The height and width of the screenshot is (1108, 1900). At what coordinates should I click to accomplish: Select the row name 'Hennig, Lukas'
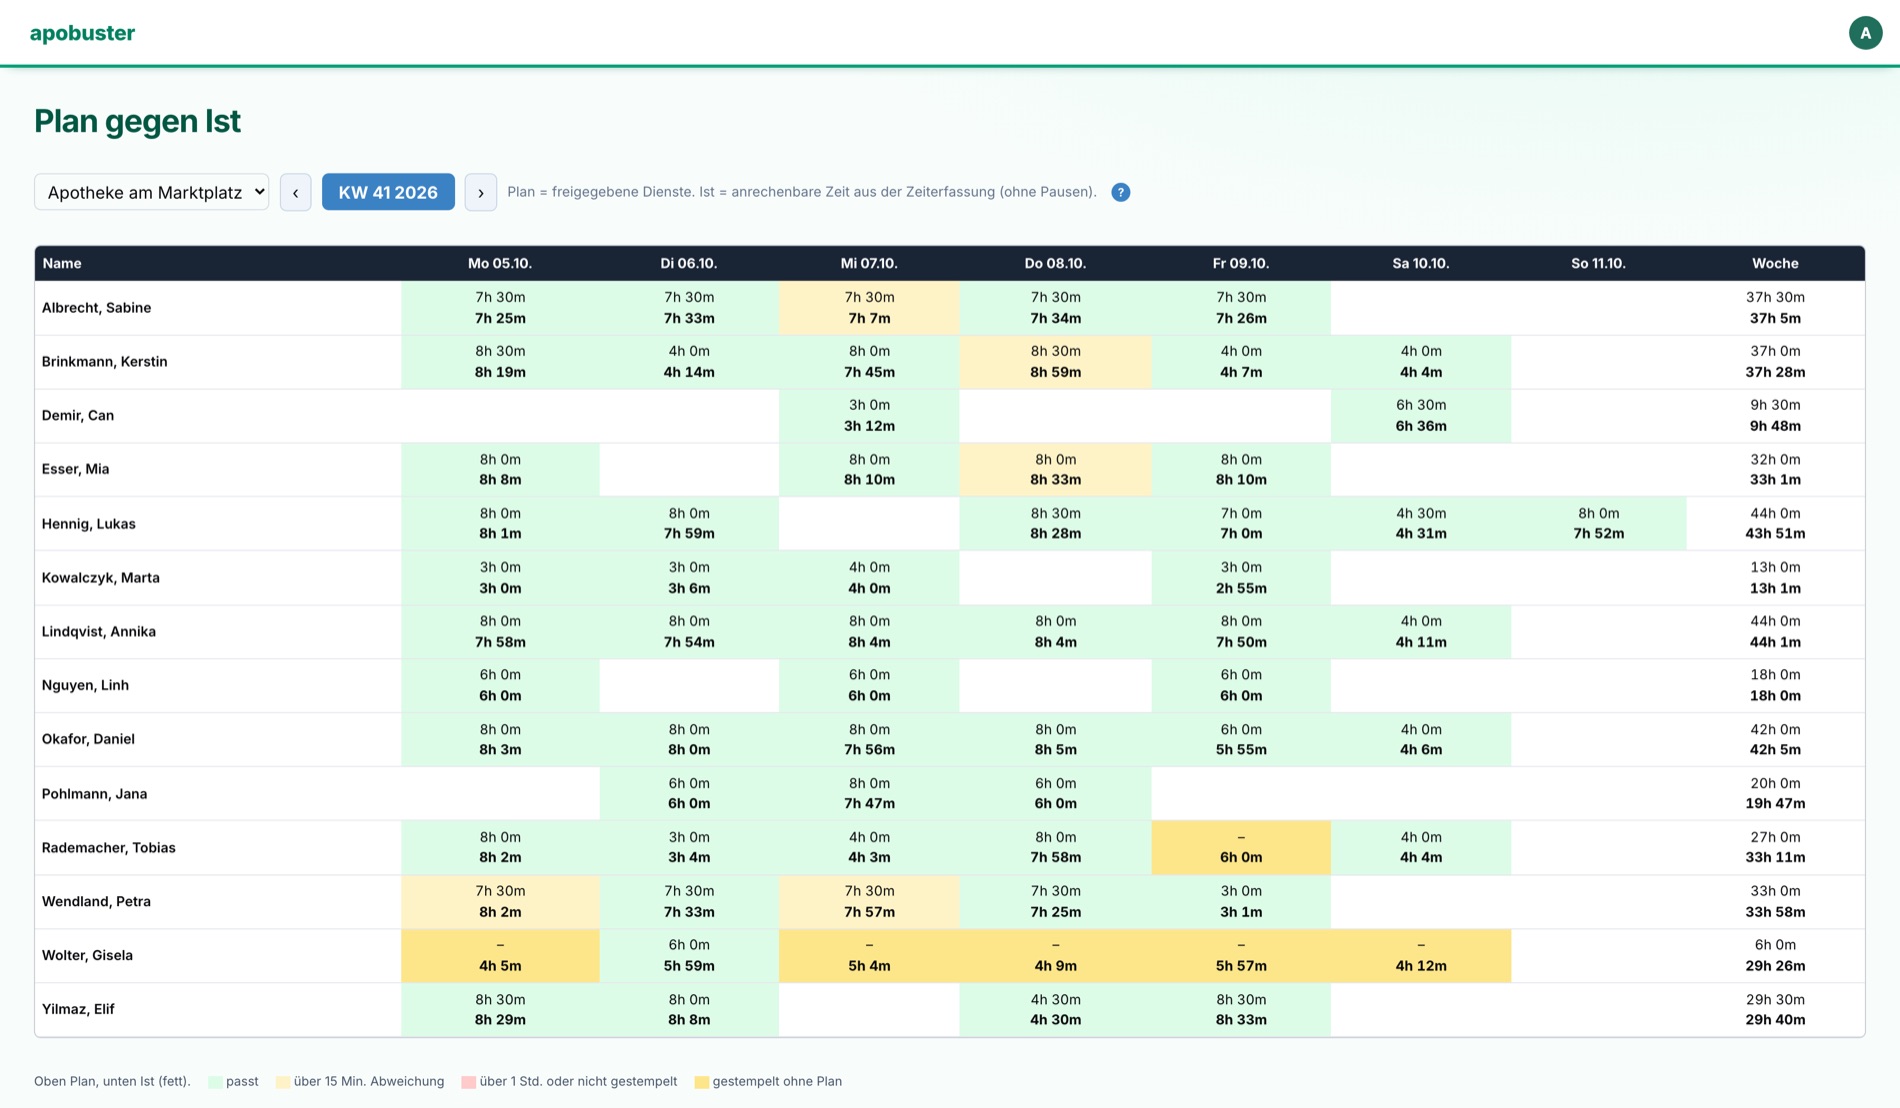click(x=88, y=524)
